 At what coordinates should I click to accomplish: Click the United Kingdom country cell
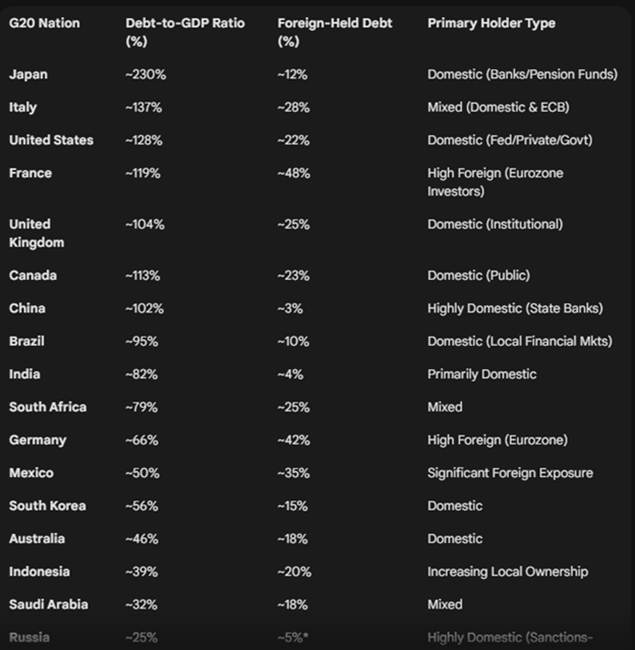pos(37,232)
